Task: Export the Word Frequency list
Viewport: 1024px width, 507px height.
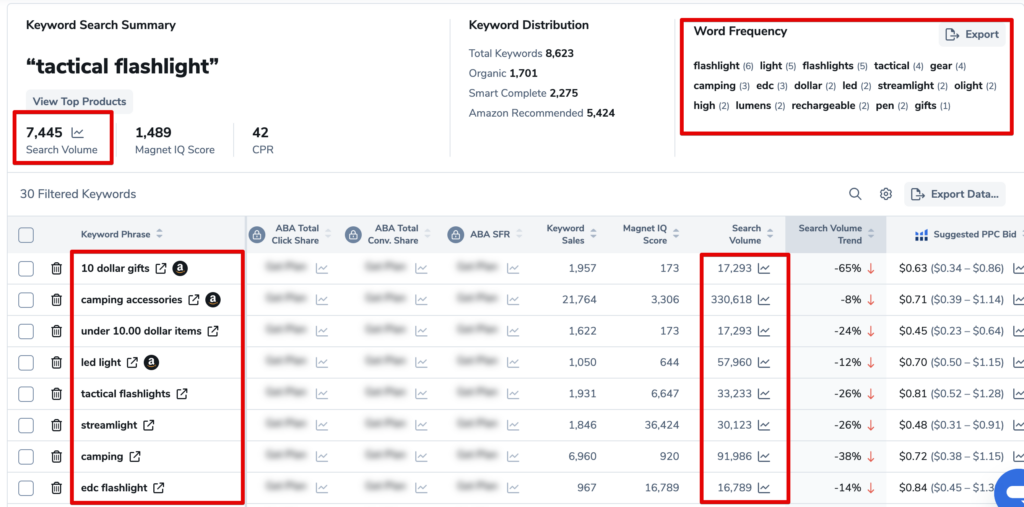Action: (972, 35)
